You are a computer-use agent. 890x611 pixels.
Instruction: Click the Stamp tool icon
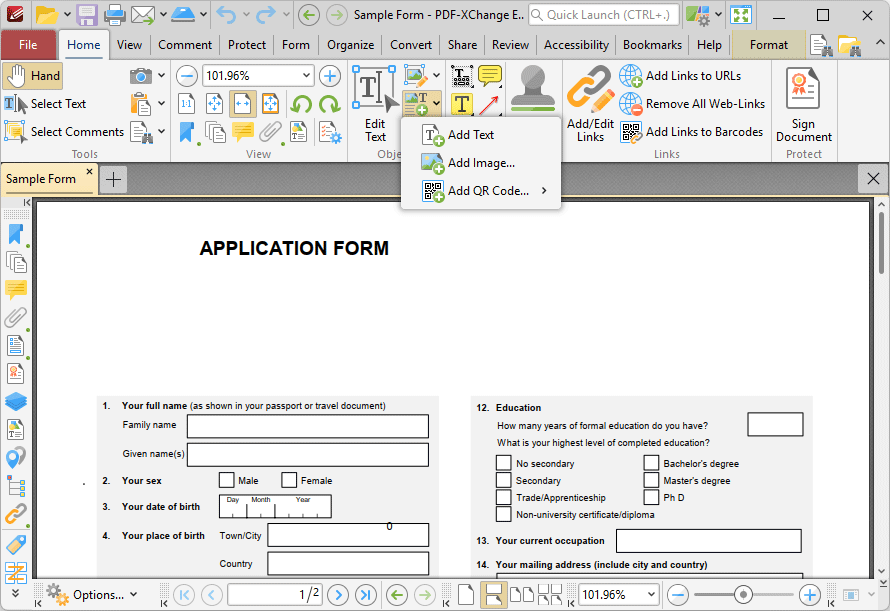pyautogui.click(x=532, y=88)
